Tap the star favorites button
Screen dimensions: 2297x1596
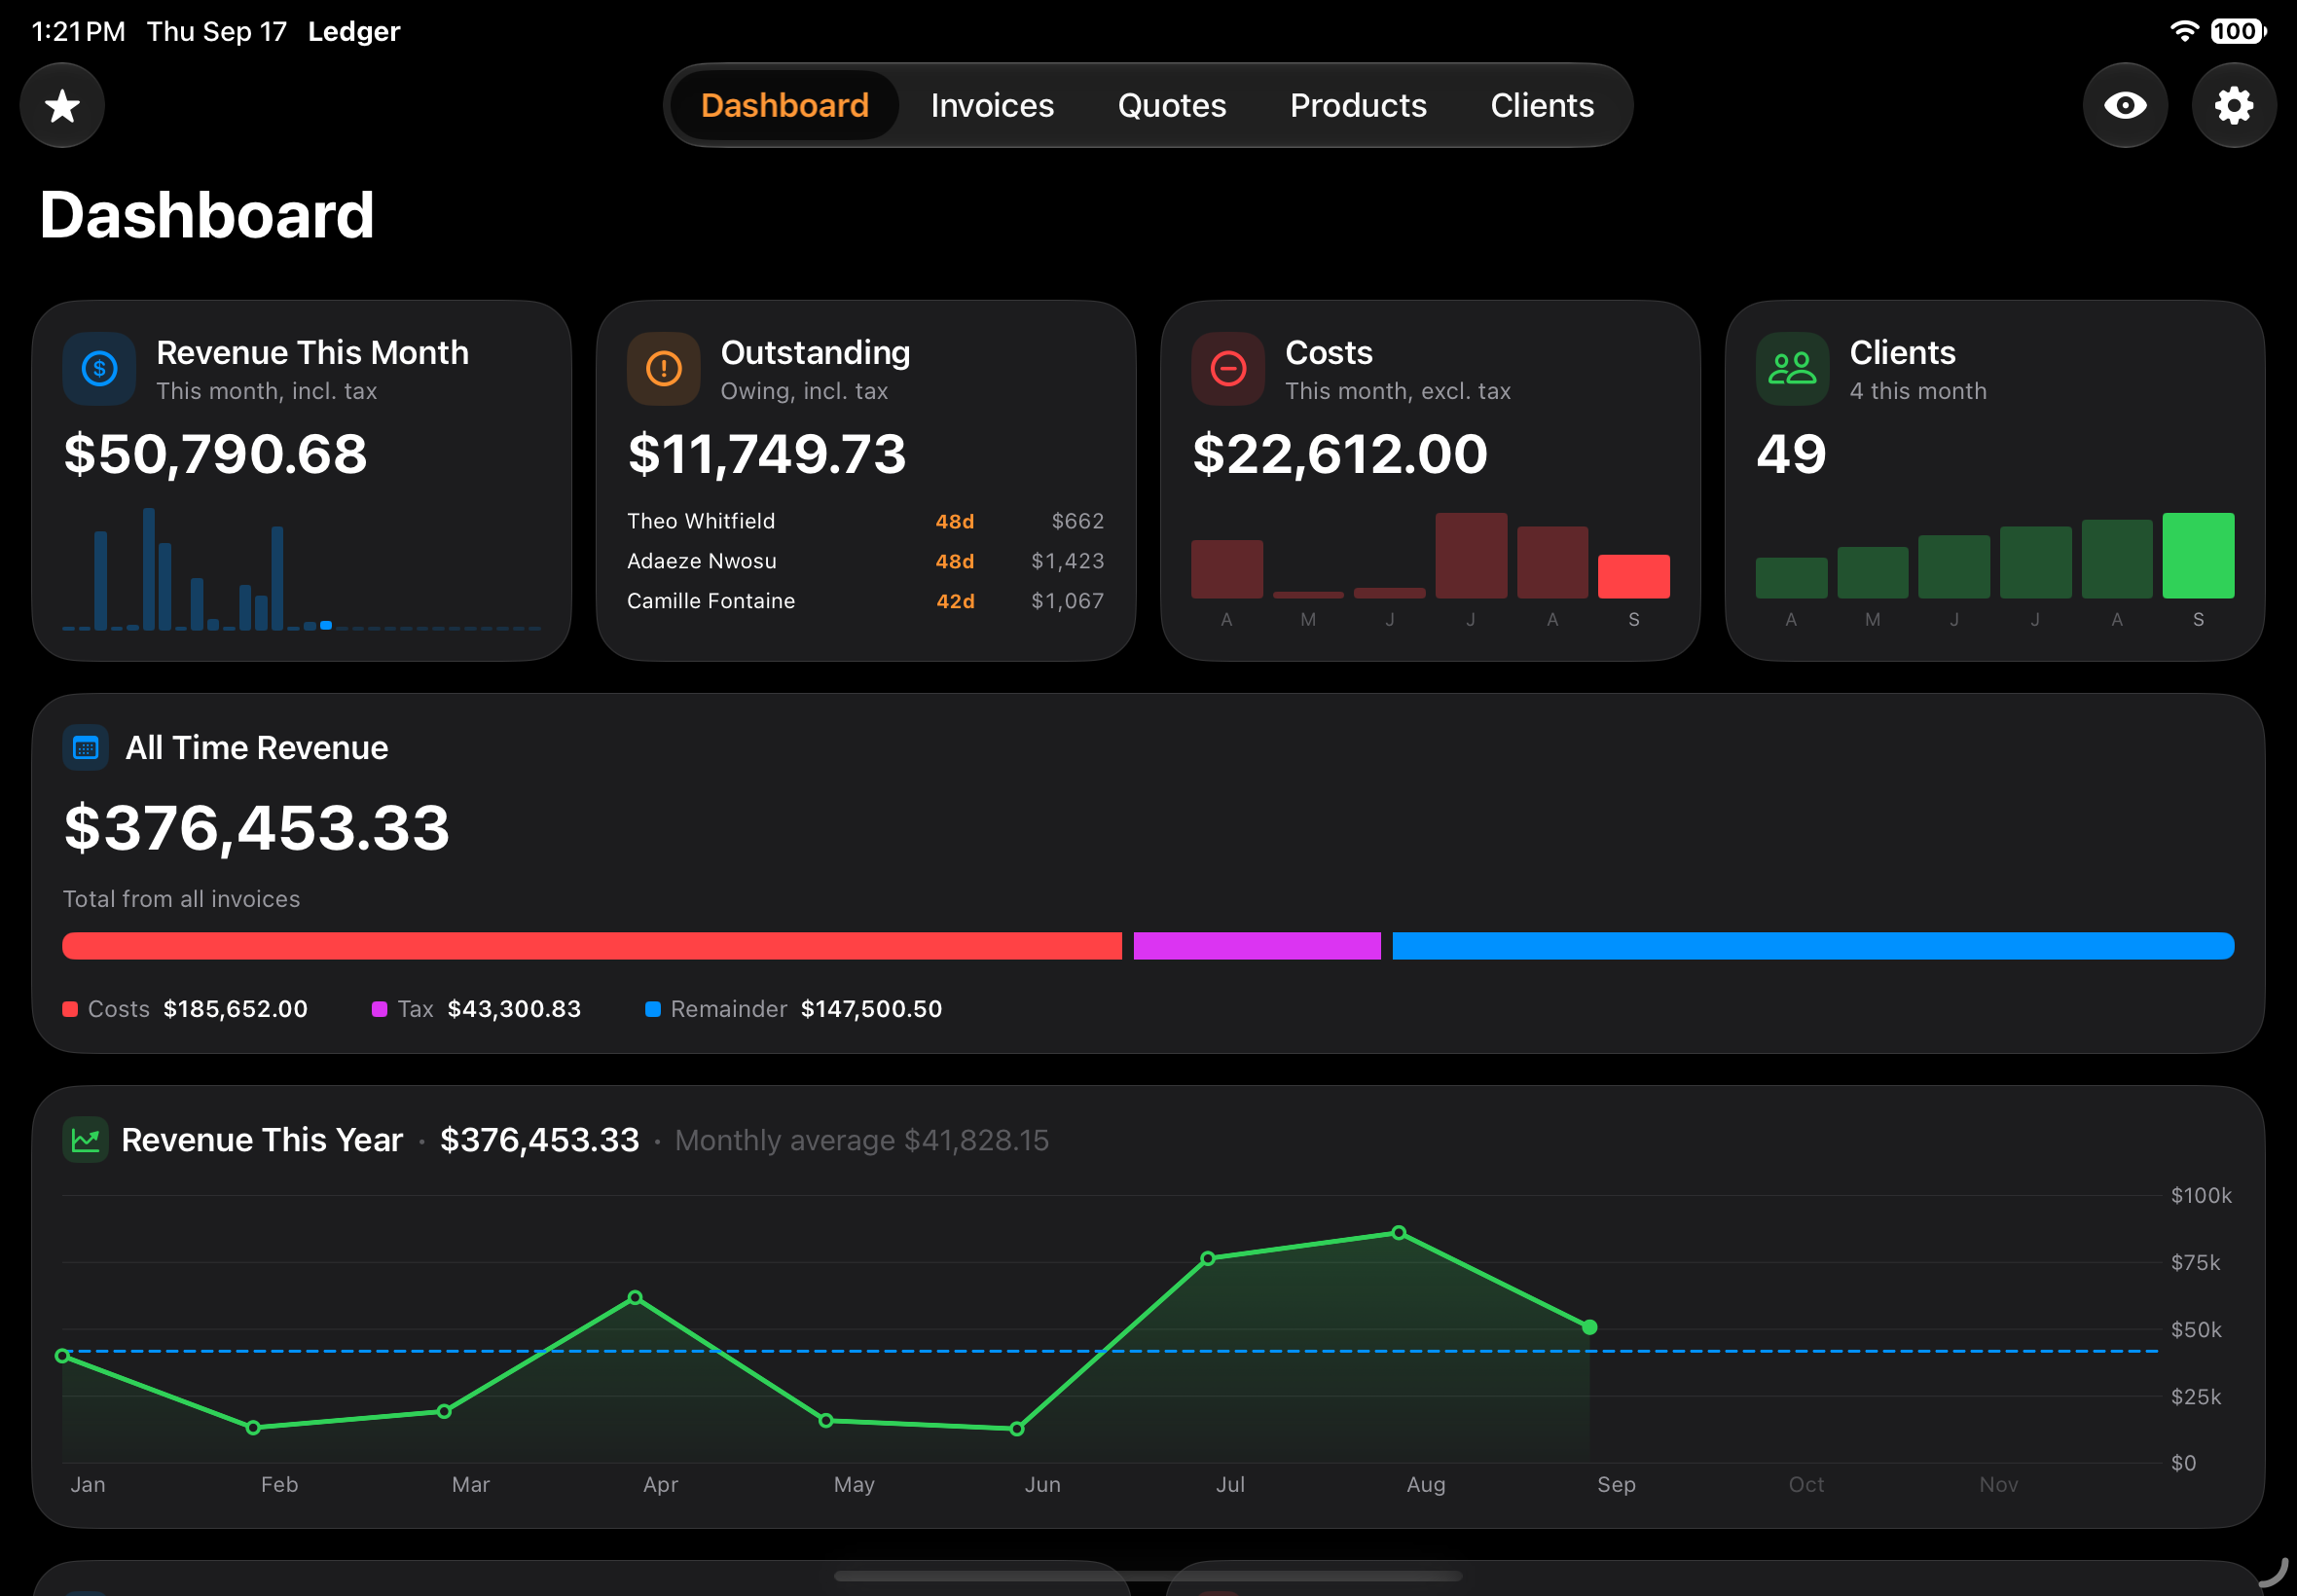pos(62,105)
